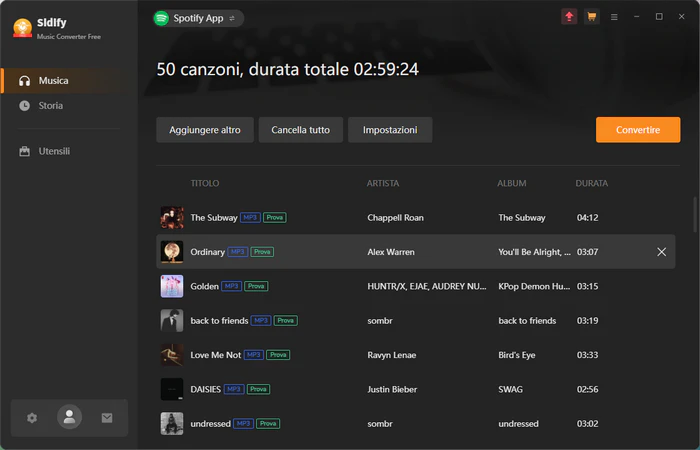Click the headphones icon beside Musica
The image size is (700, 450).
[25, 81]
